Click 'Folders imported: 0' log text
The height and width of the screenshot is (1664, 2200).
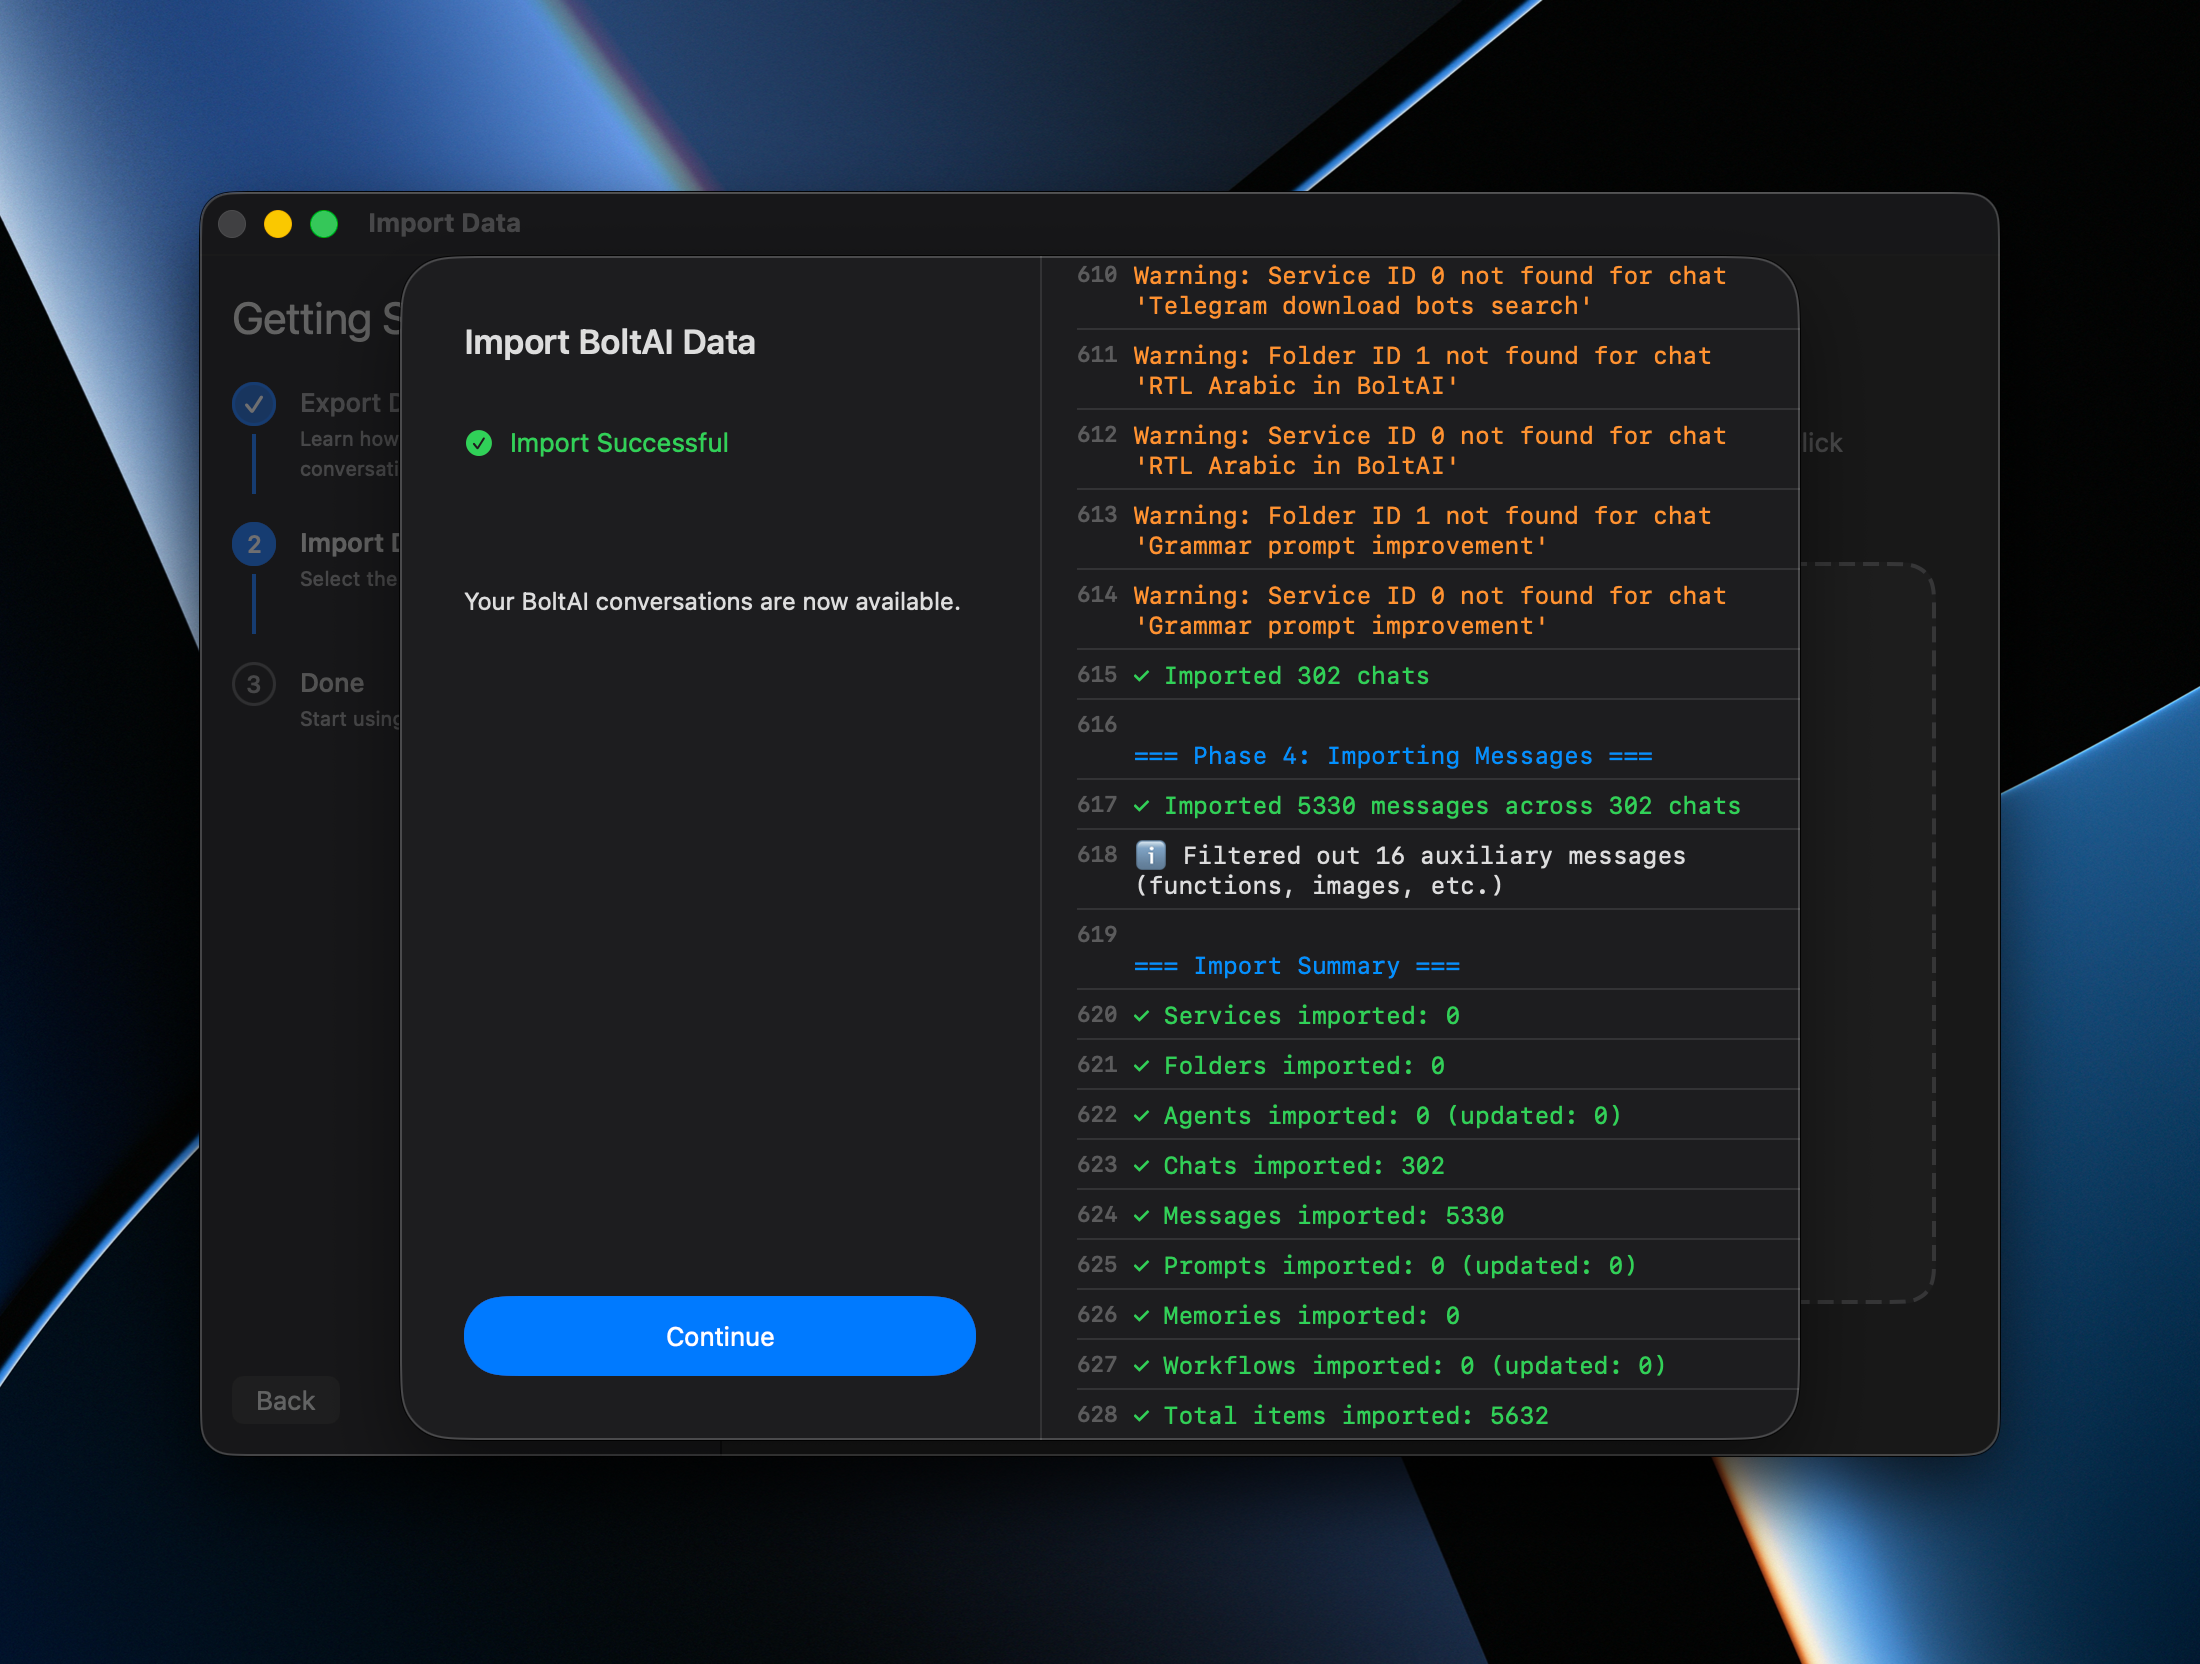click(1304, 1066)
